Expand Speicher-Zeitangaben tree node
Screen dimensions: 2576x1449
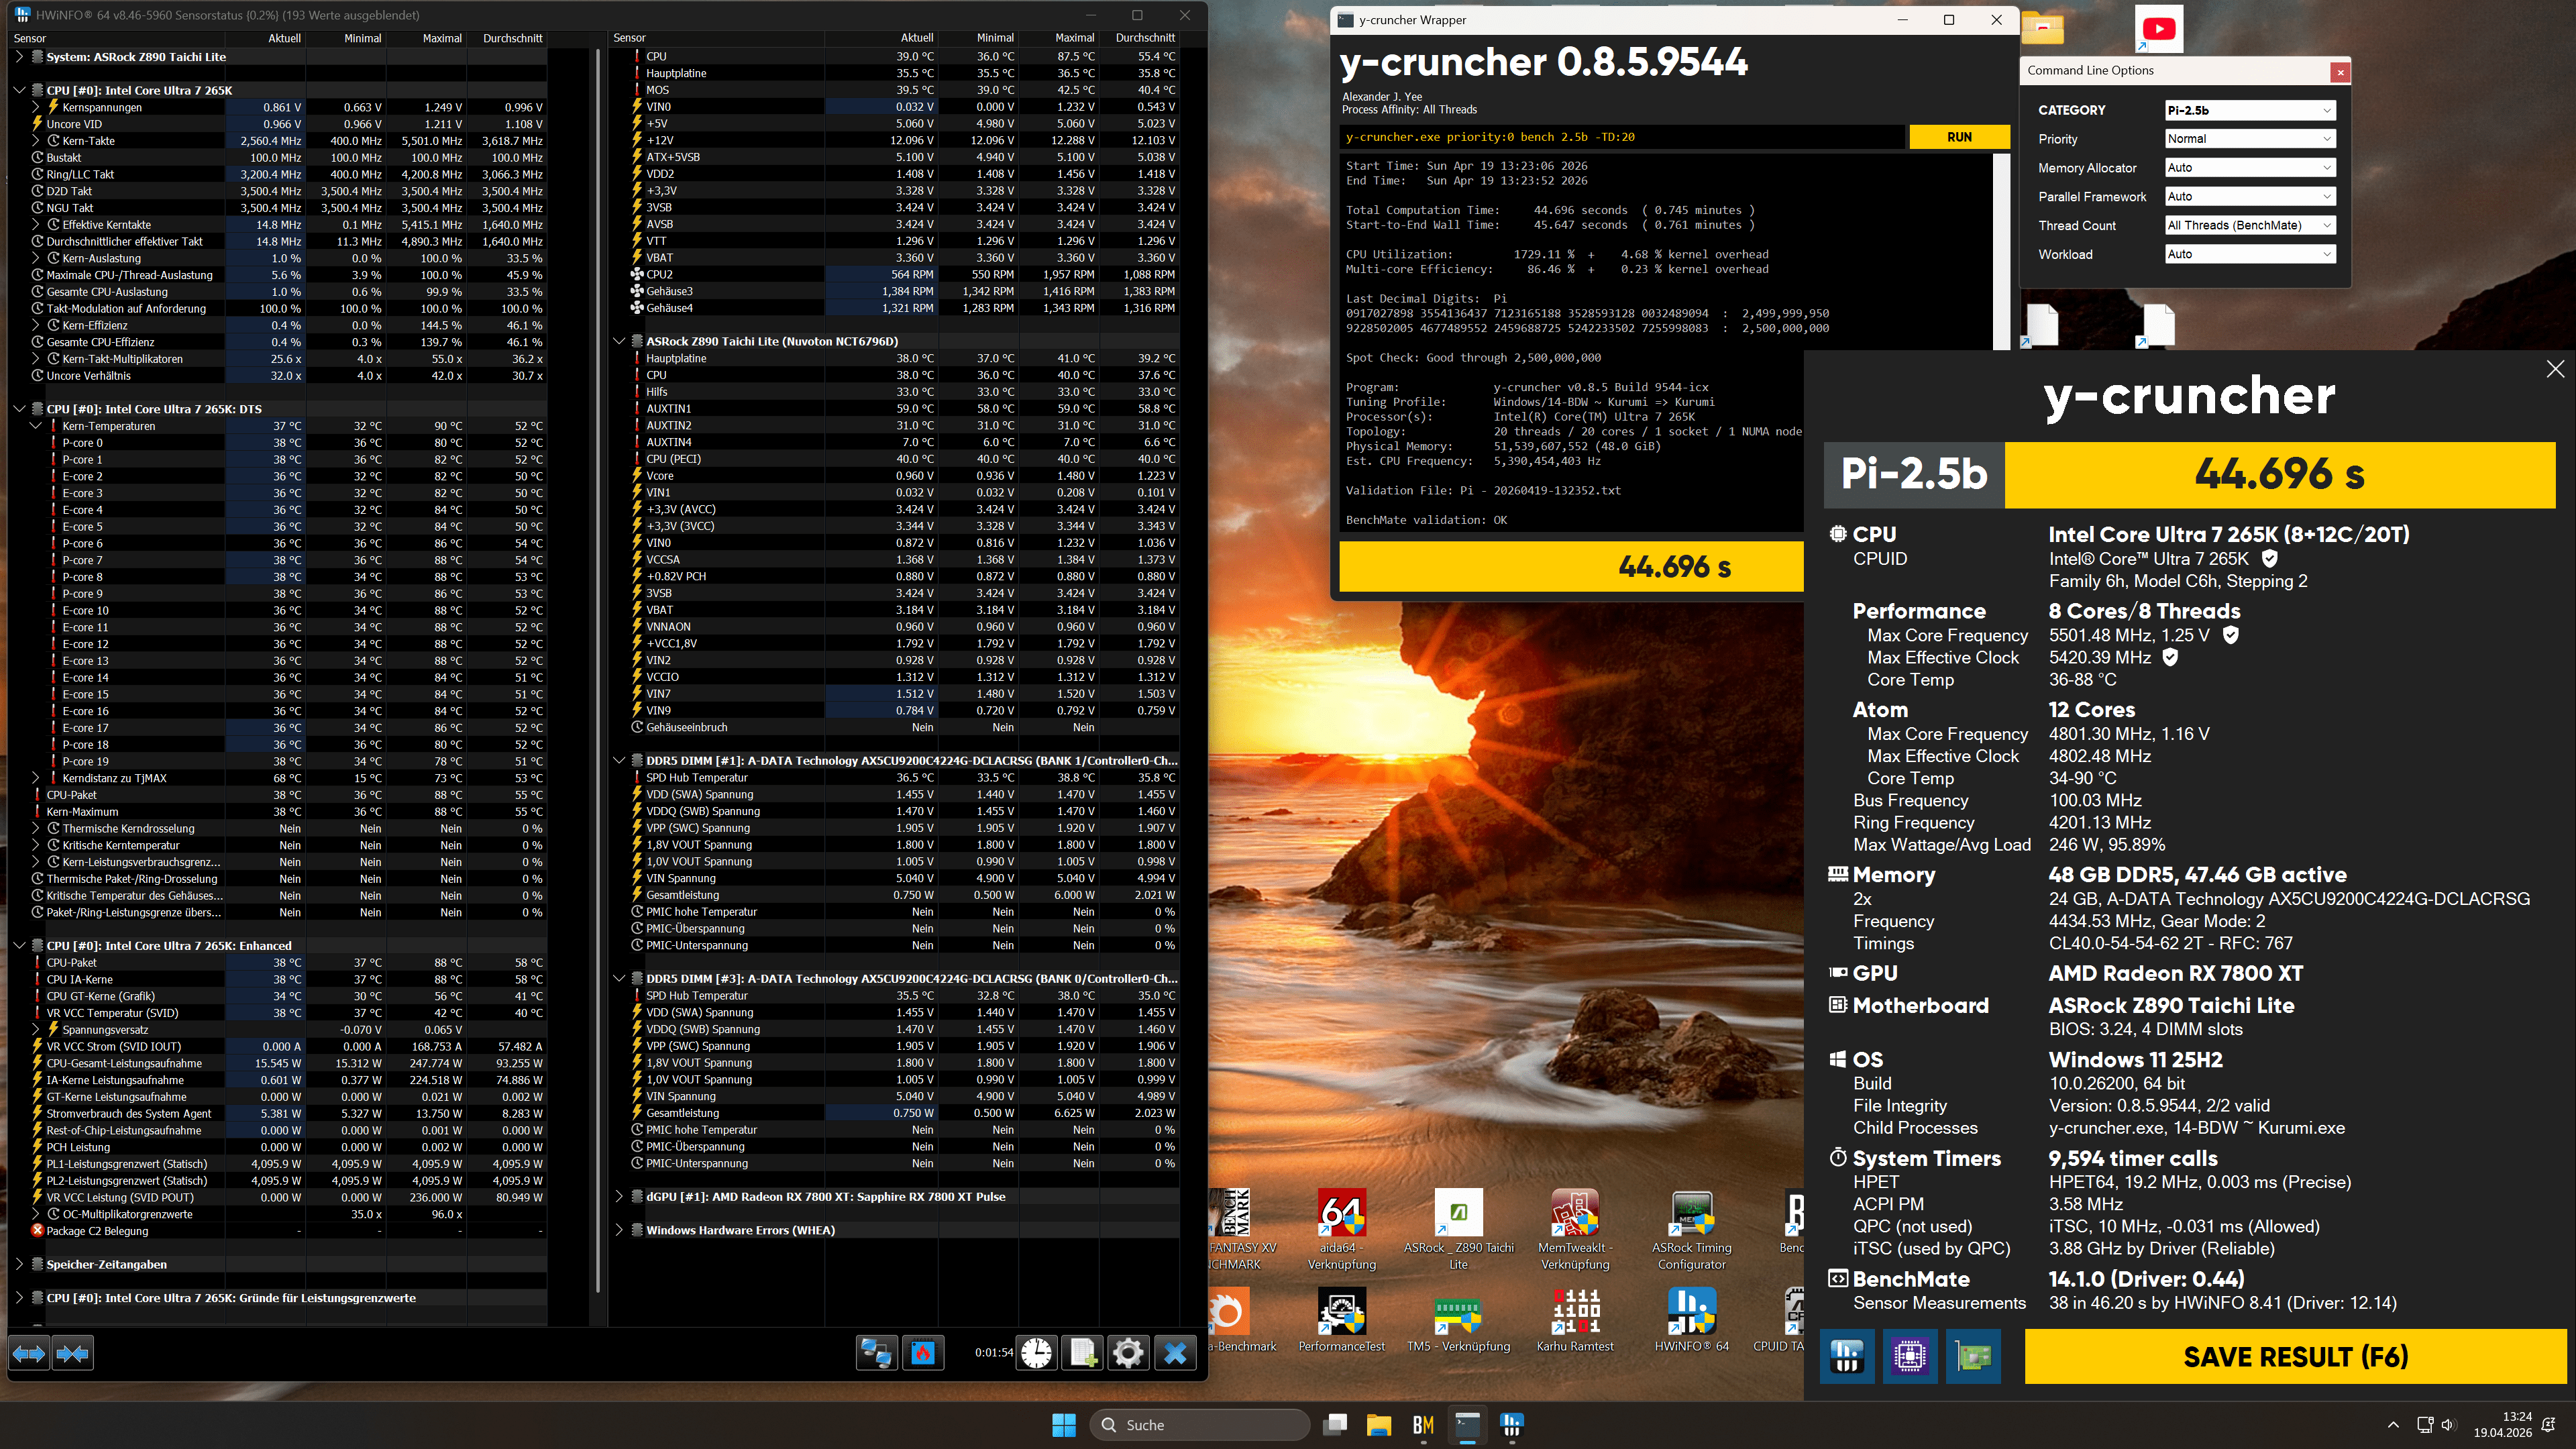click(x=19, y=1264)
